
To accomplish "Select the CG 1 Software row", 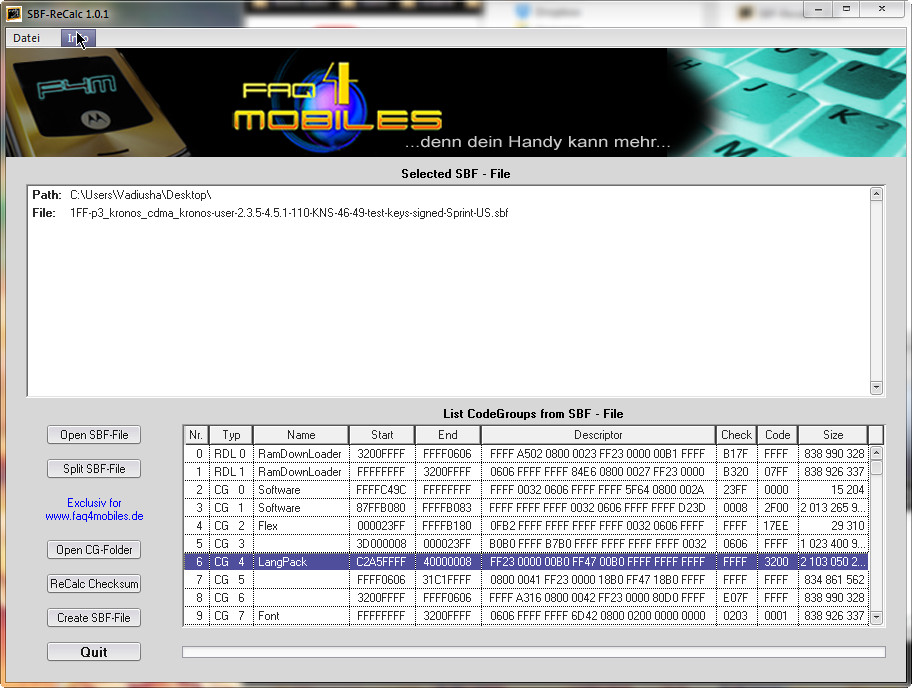I will tap(526, 508).
